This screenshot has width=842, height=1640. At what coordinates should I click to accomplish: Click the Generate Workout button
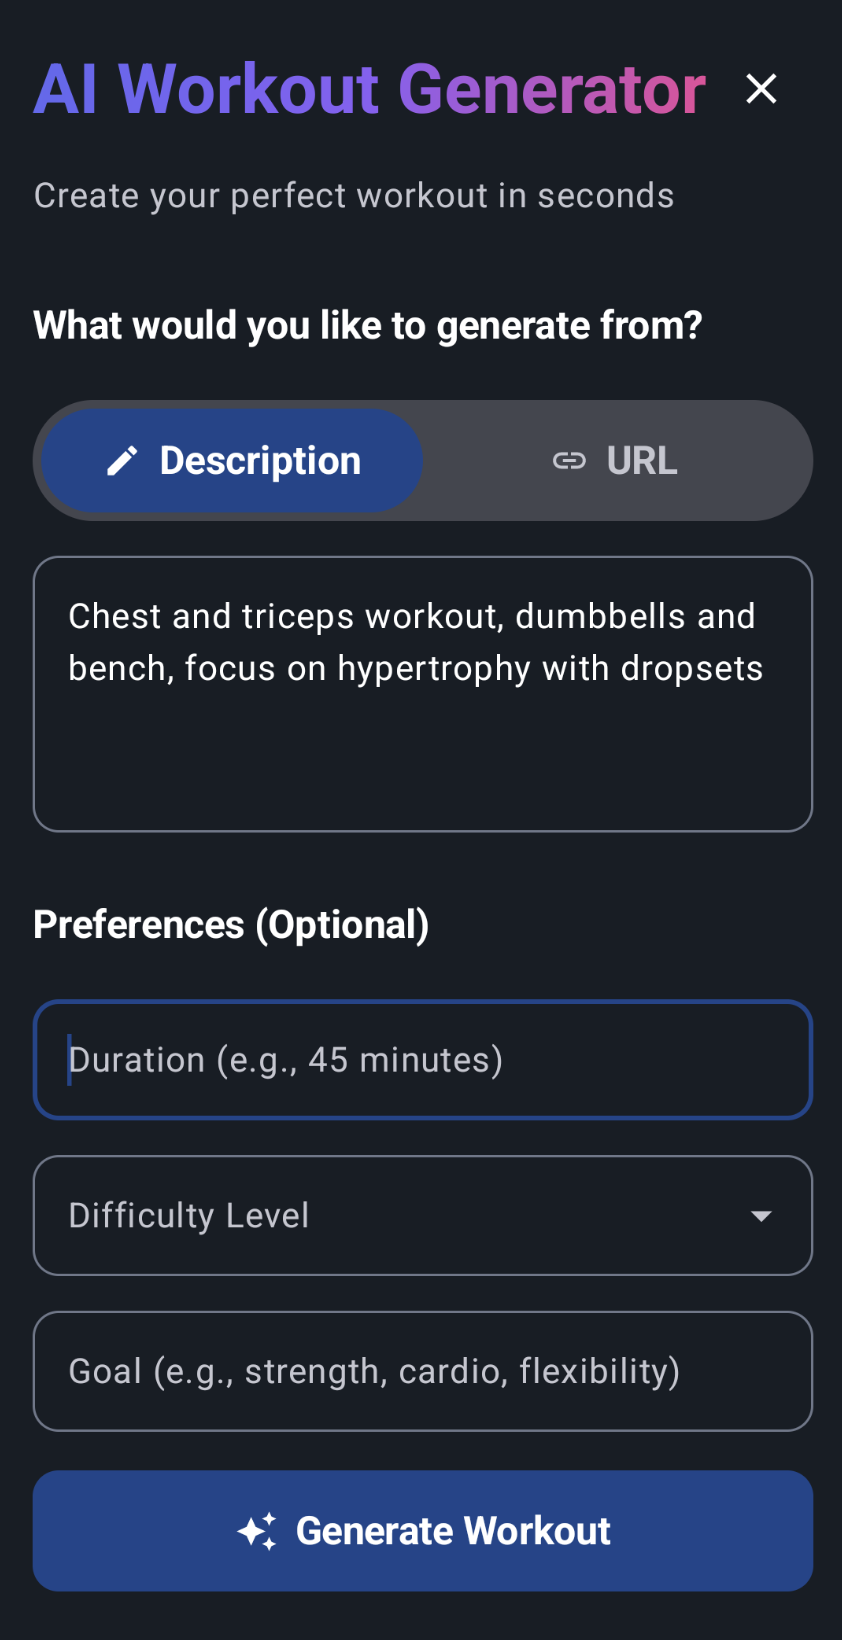click(x=421, y=1530)
